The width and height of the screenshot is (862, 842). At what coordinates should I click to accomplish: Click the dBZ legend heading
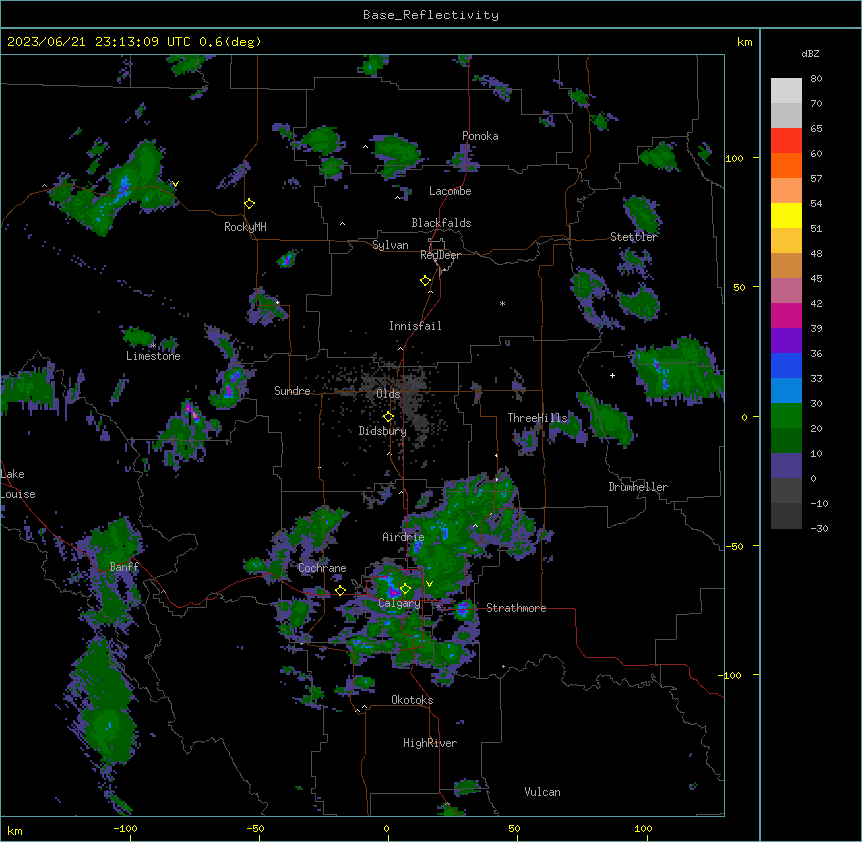point(810,53)
